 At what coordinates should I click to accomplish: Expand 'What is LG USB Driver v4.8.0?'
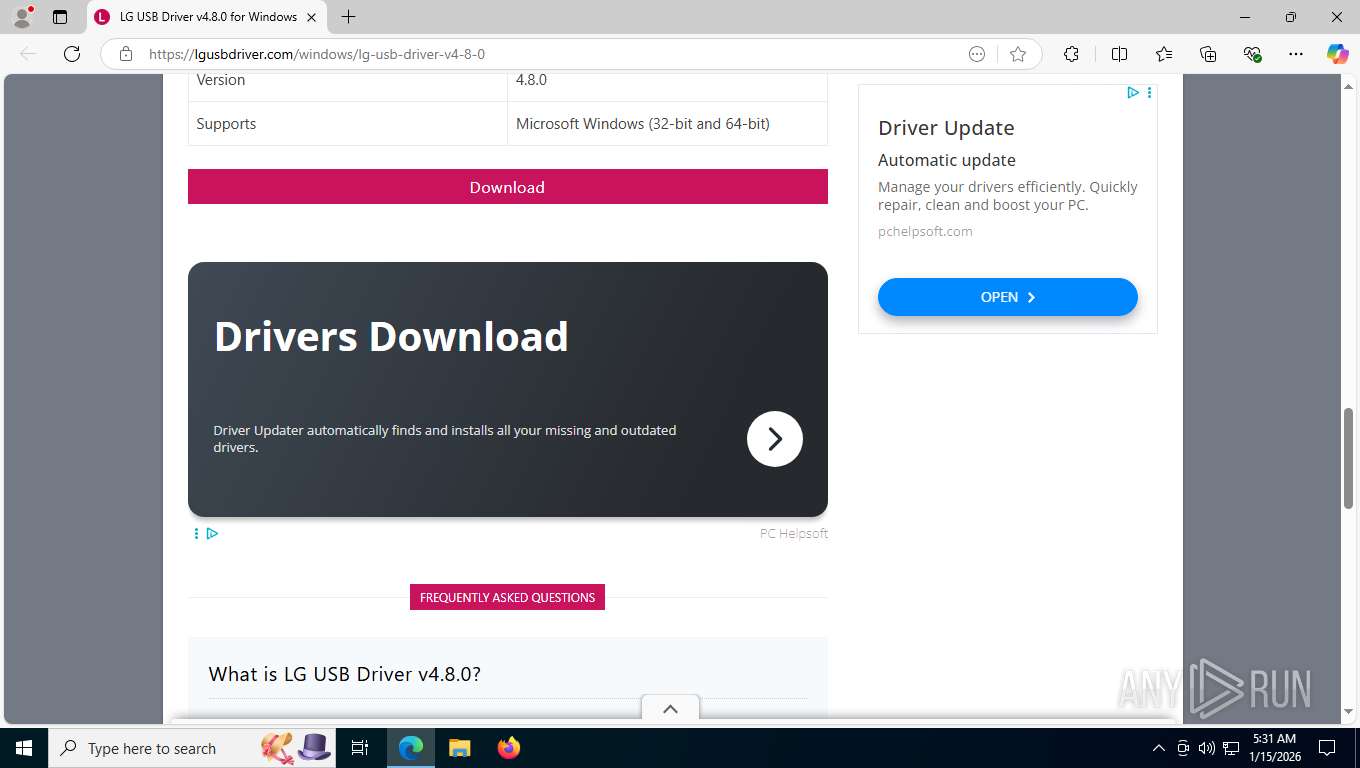click(x=345, y=674)
